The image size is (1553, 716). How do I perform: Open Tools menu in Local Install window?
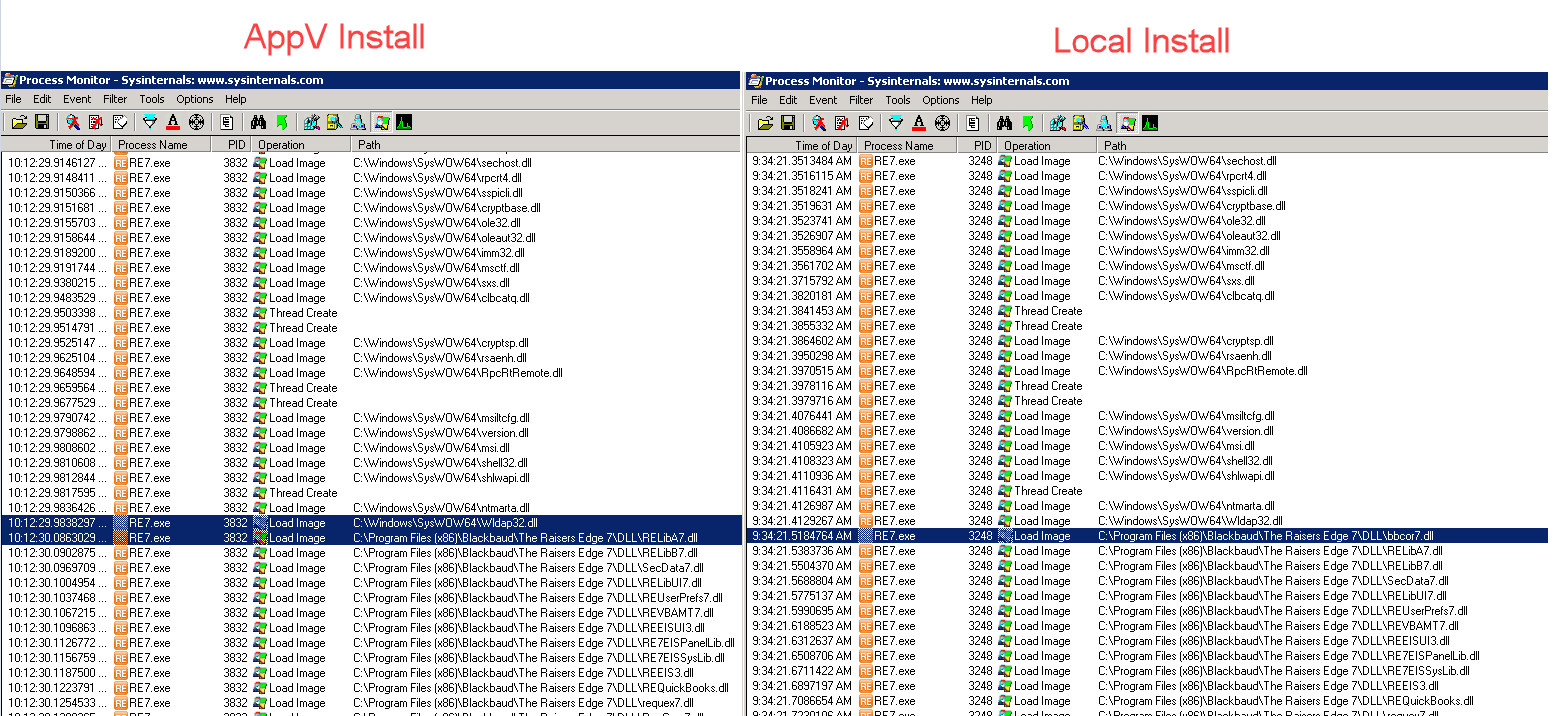pos(898,100)
